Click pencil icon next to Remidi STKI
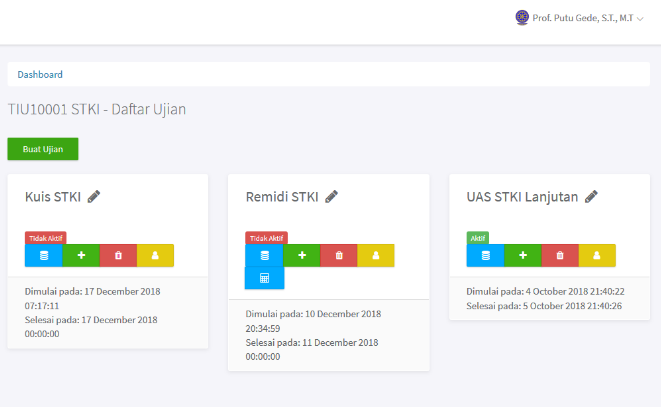Screen dimensions: 661x407 tap(331, 197)
